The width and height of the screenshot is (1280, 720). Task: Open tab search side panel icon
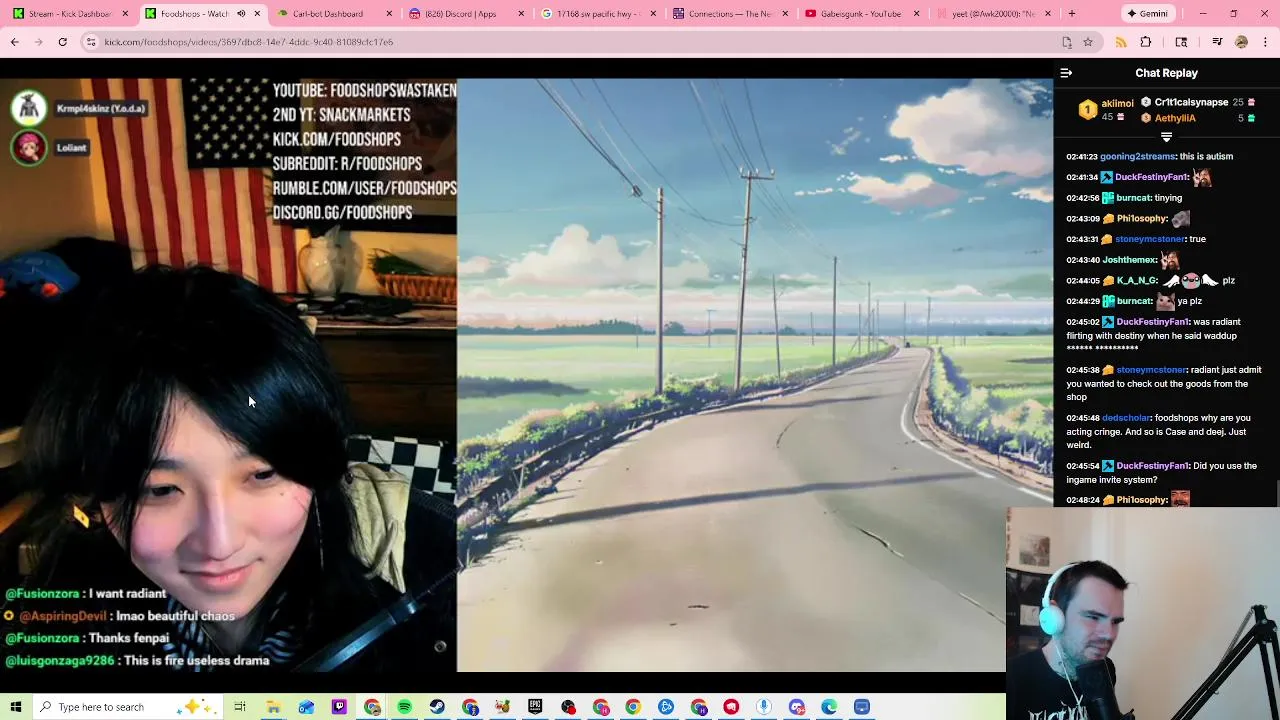tap(1181, 42)
